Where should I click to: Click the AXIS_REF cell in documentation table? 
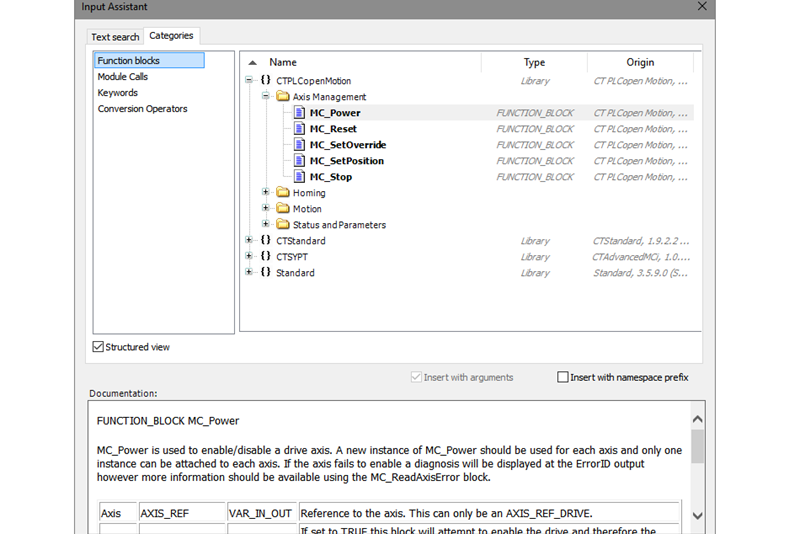point(182,513)
